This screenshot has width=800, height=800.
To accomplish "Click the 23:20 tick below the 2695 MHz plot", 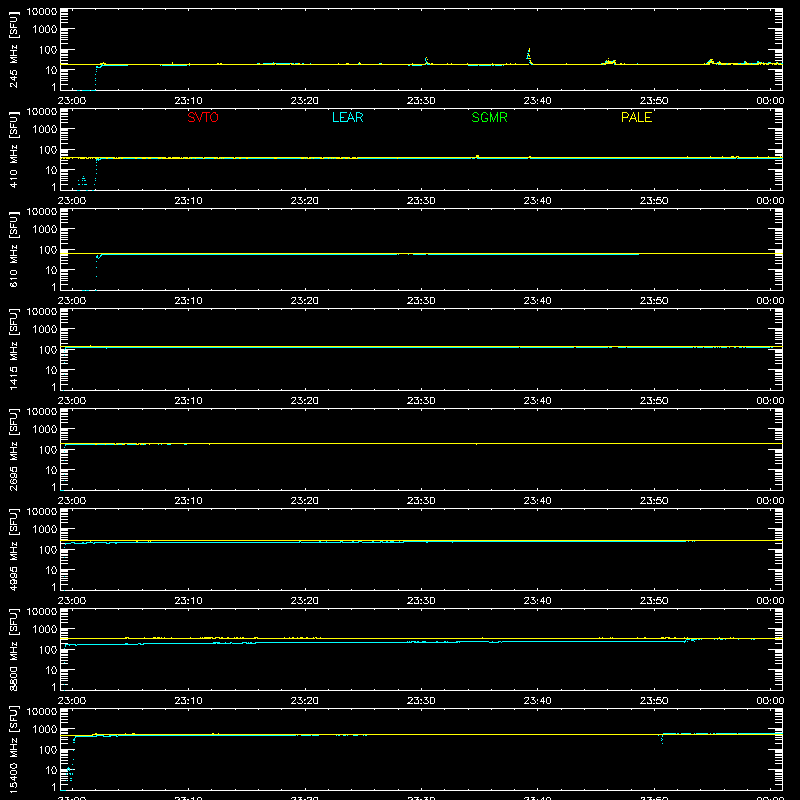I will tap(305, 501).
